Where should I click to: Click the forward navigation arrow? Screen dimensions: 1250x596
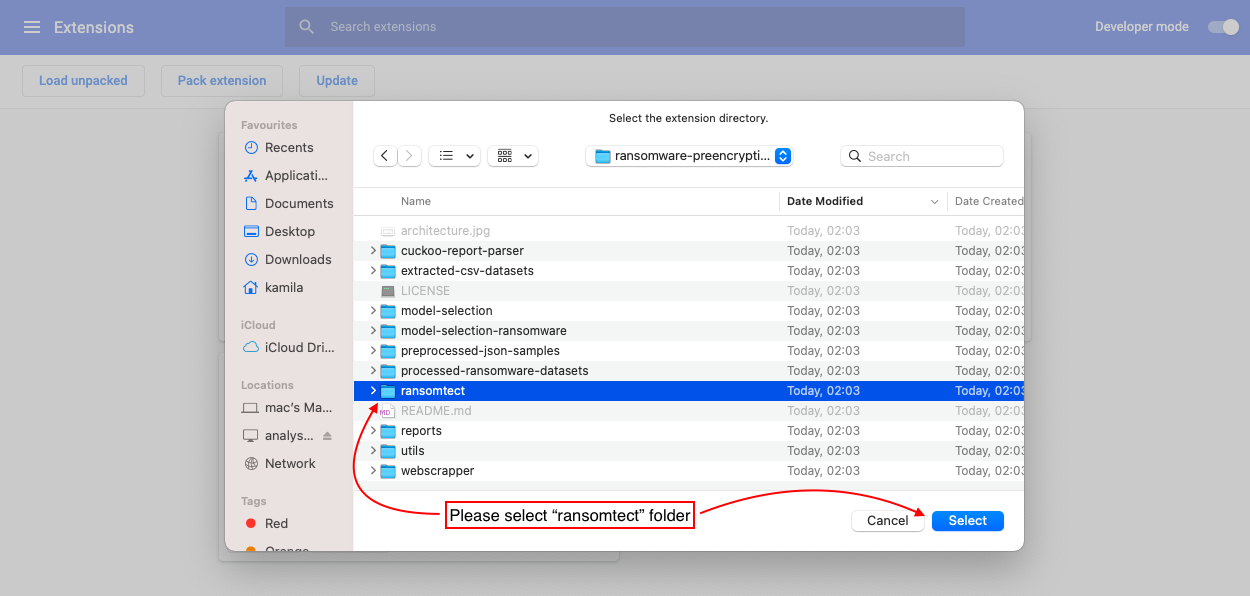(x=410, y=156)
